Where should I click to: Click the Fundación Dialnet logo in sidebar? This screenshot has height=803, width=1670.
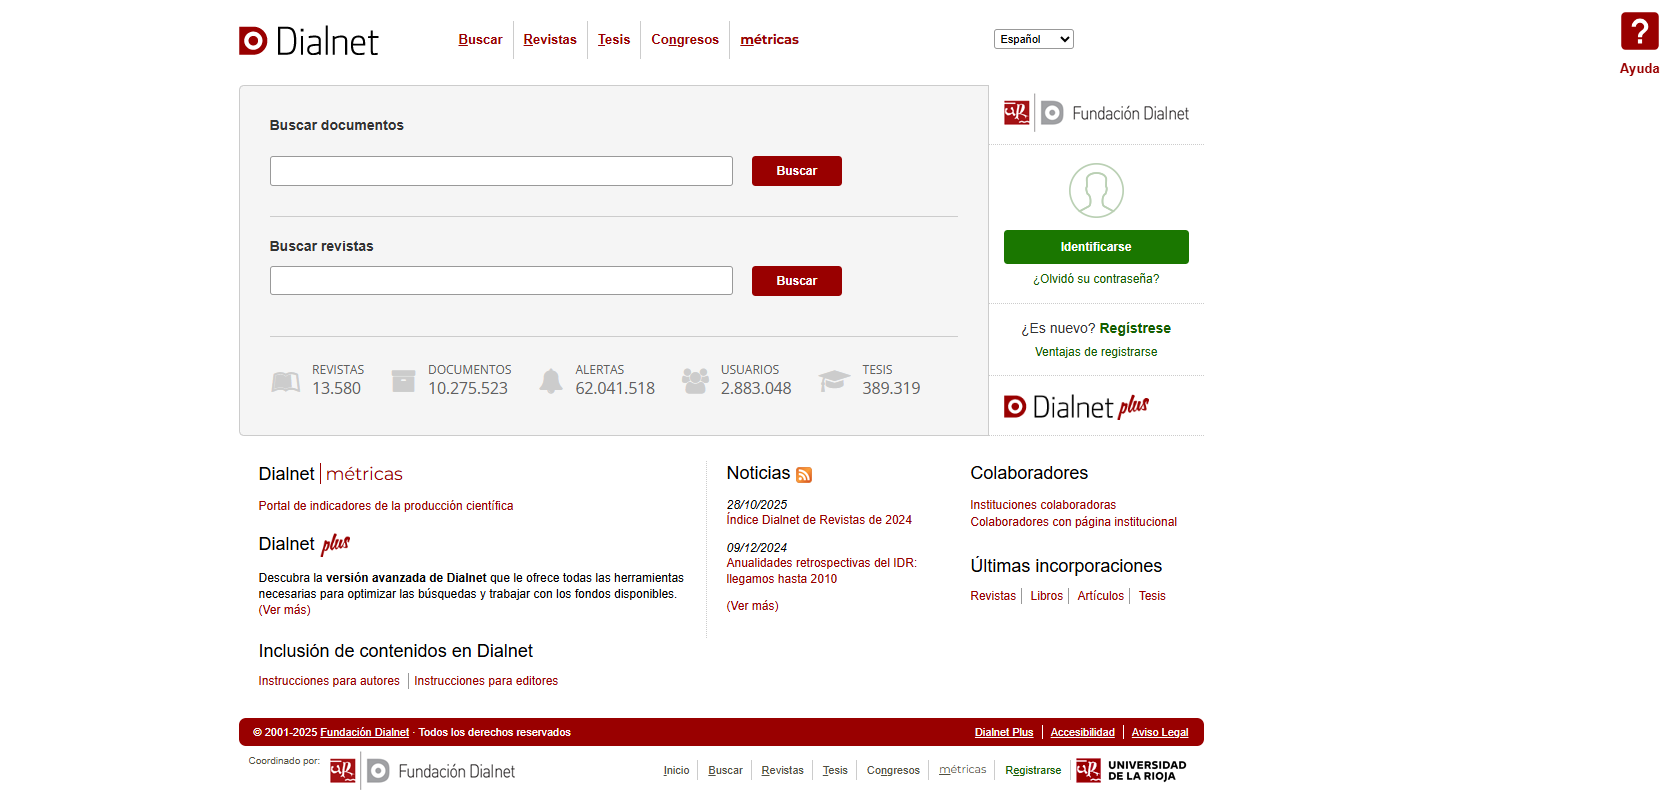point(1096,113)
